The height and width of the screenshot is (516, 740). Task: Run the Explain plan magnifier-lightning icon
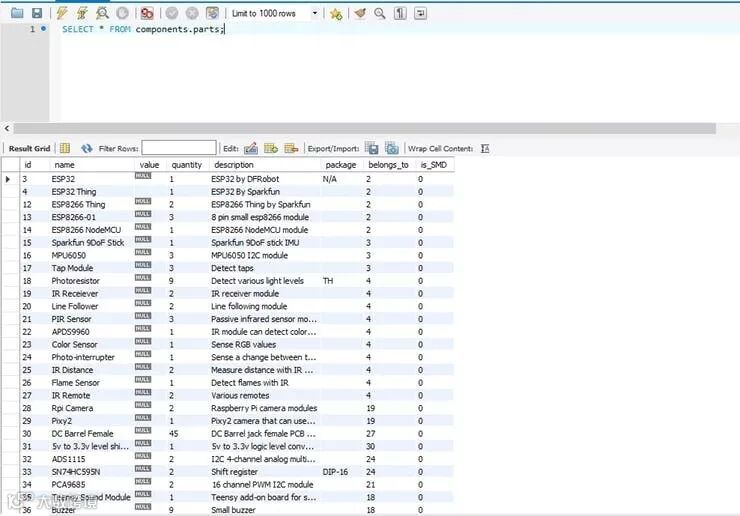(x=102, y=13)
